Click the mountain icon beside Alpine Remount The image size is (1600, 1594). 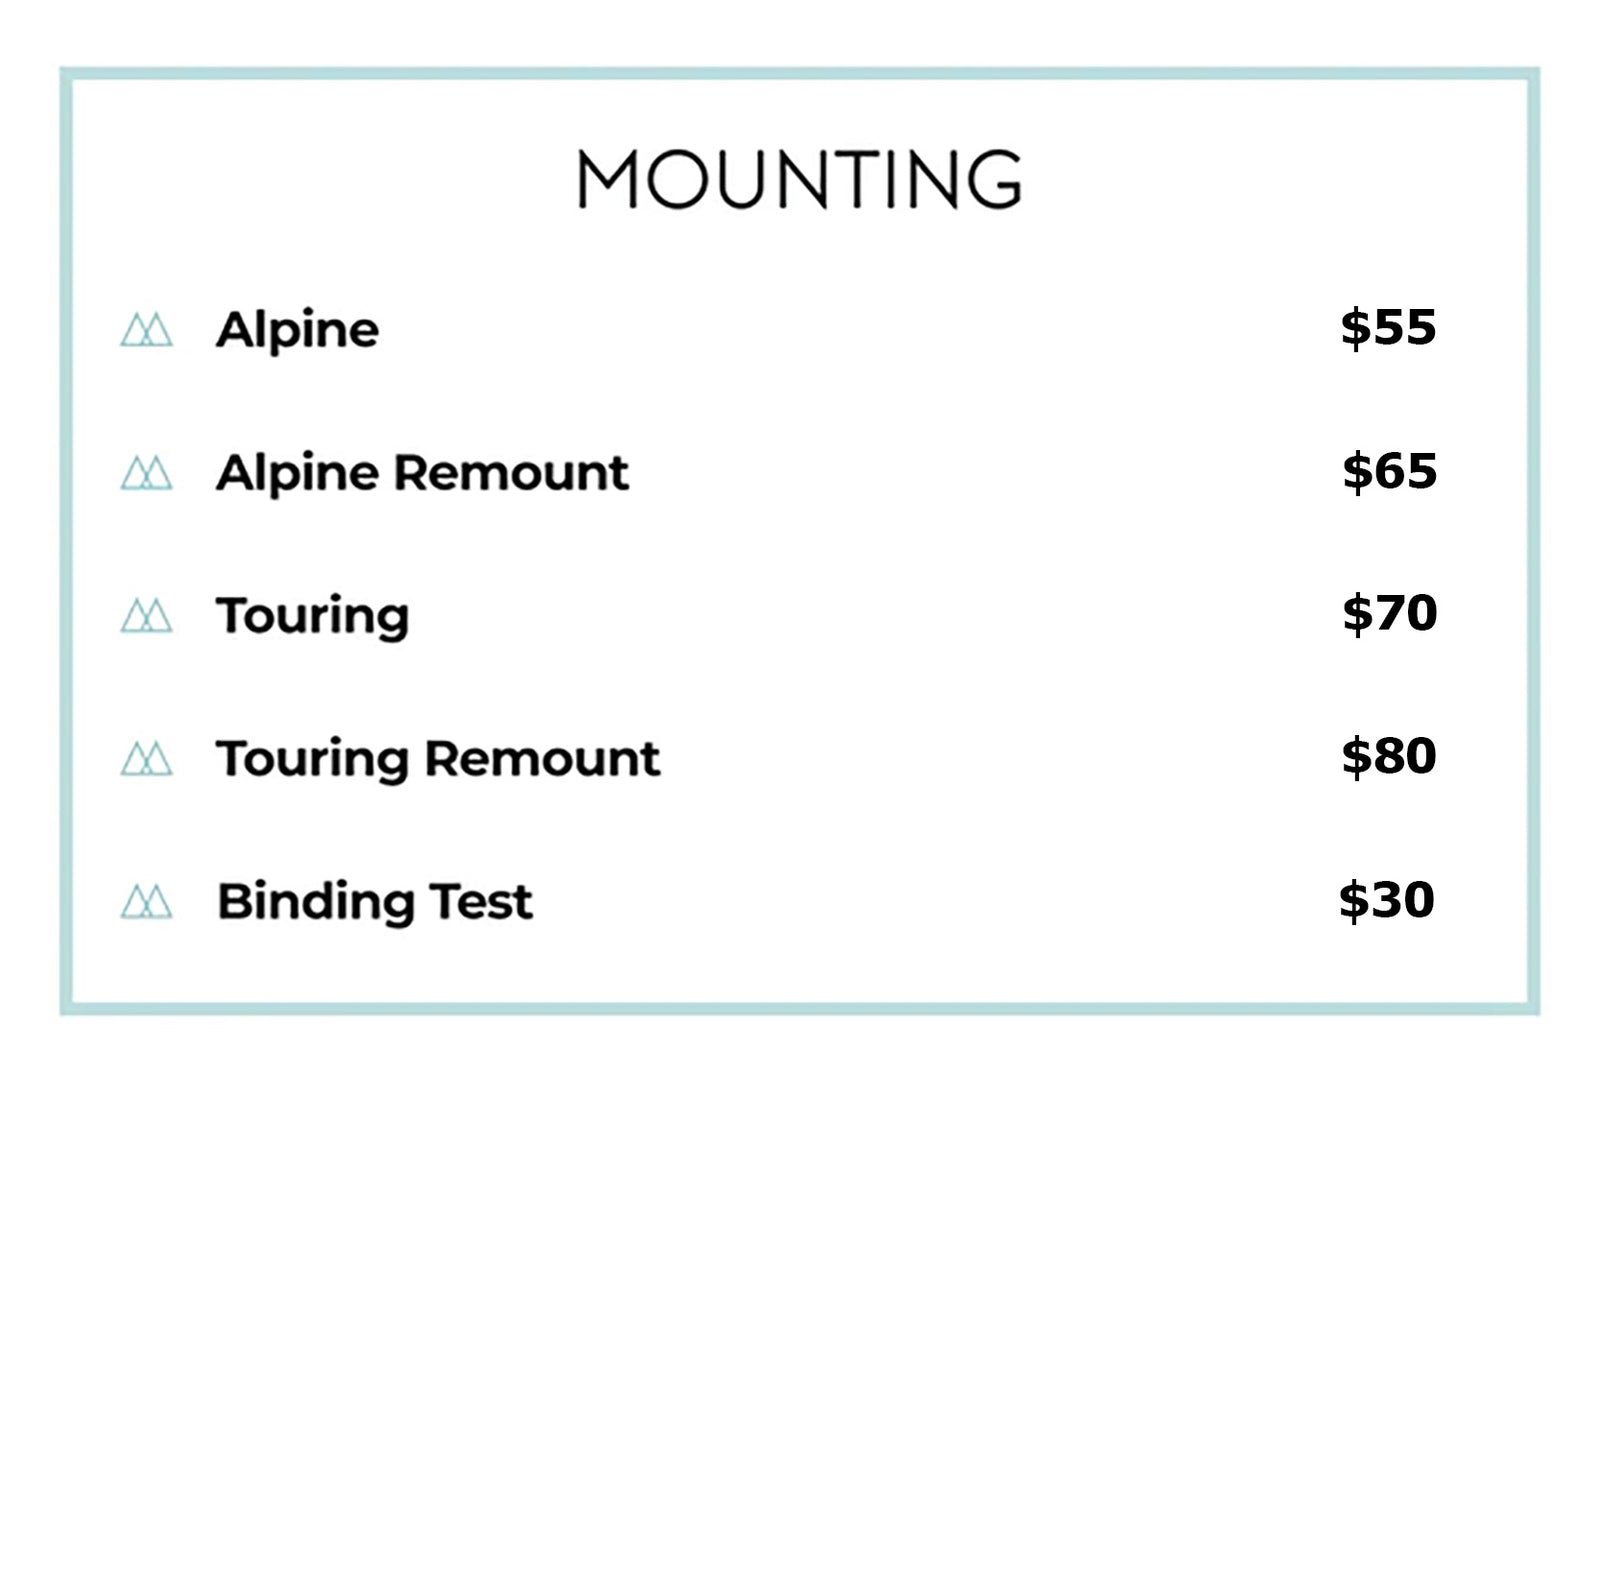pyautogui.click(x=146, y=472)
